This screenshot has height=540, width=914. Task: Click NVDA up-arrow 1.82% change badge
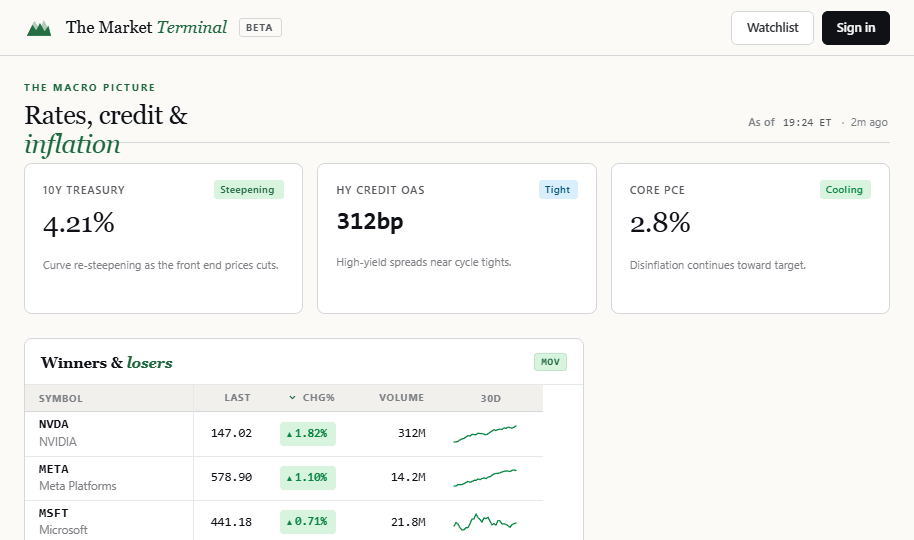(308, 434)
